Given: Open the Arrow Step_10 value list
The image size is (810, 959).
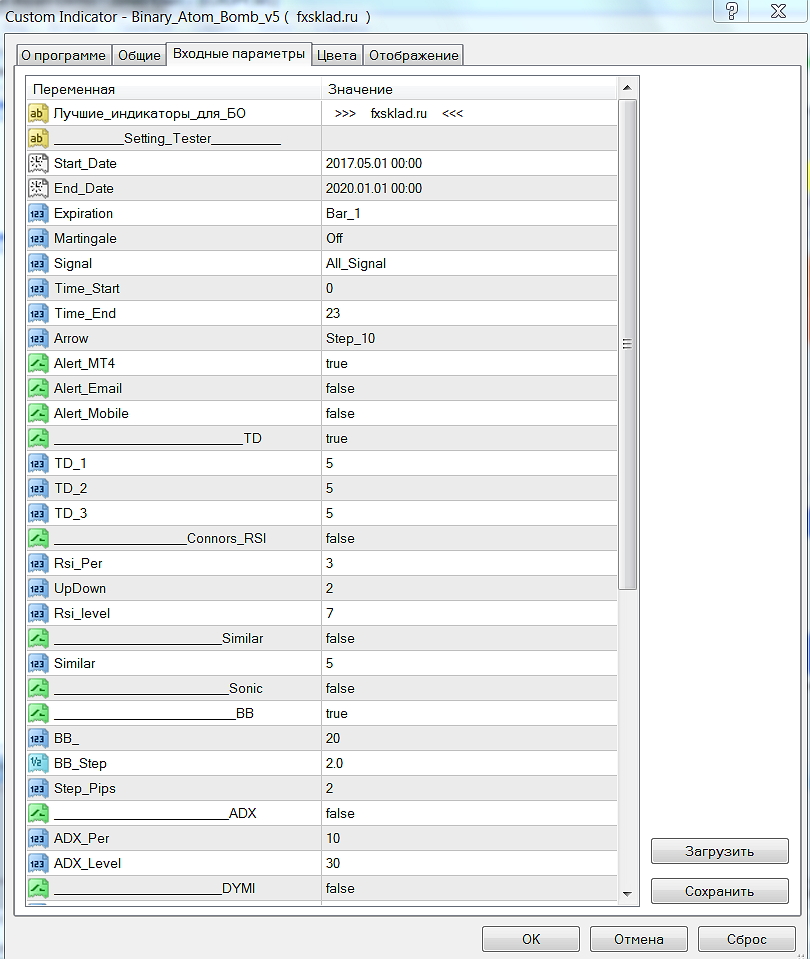Looking at the screenshot, I should coord(469,338).
